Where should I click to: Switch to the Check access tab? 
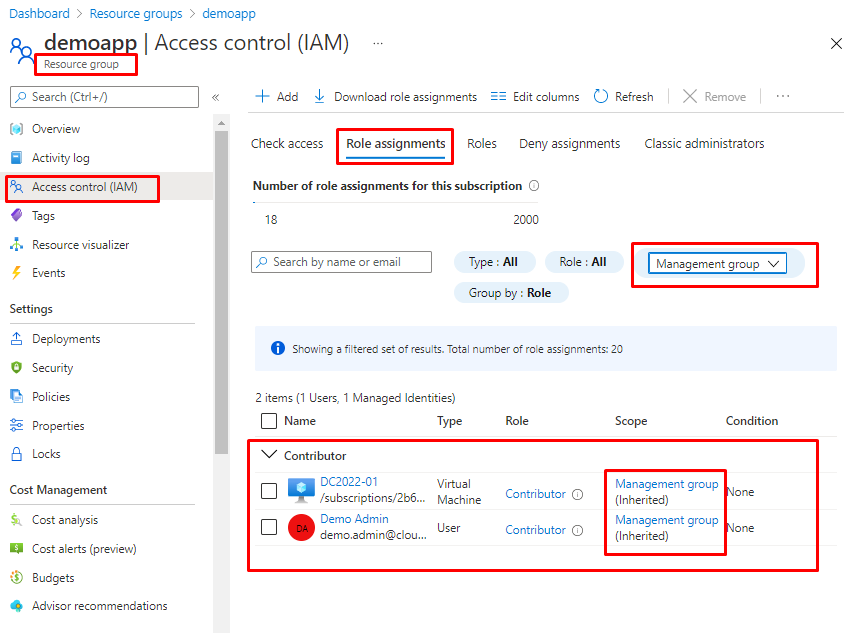point(287,144)
